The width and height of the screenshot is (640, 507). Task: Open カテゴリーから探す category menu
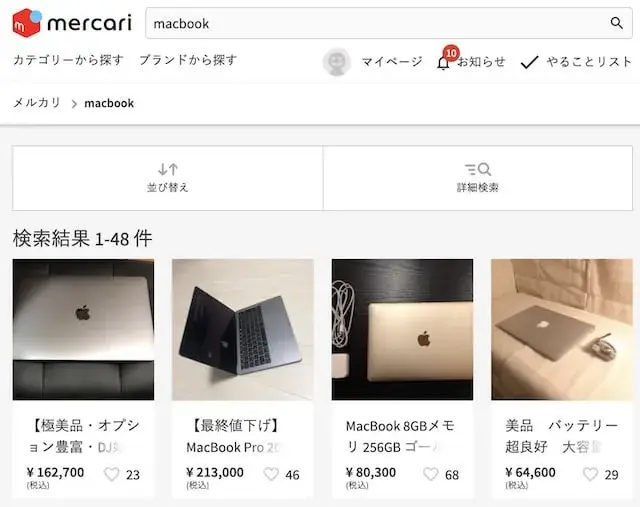(x=68, y=60)
